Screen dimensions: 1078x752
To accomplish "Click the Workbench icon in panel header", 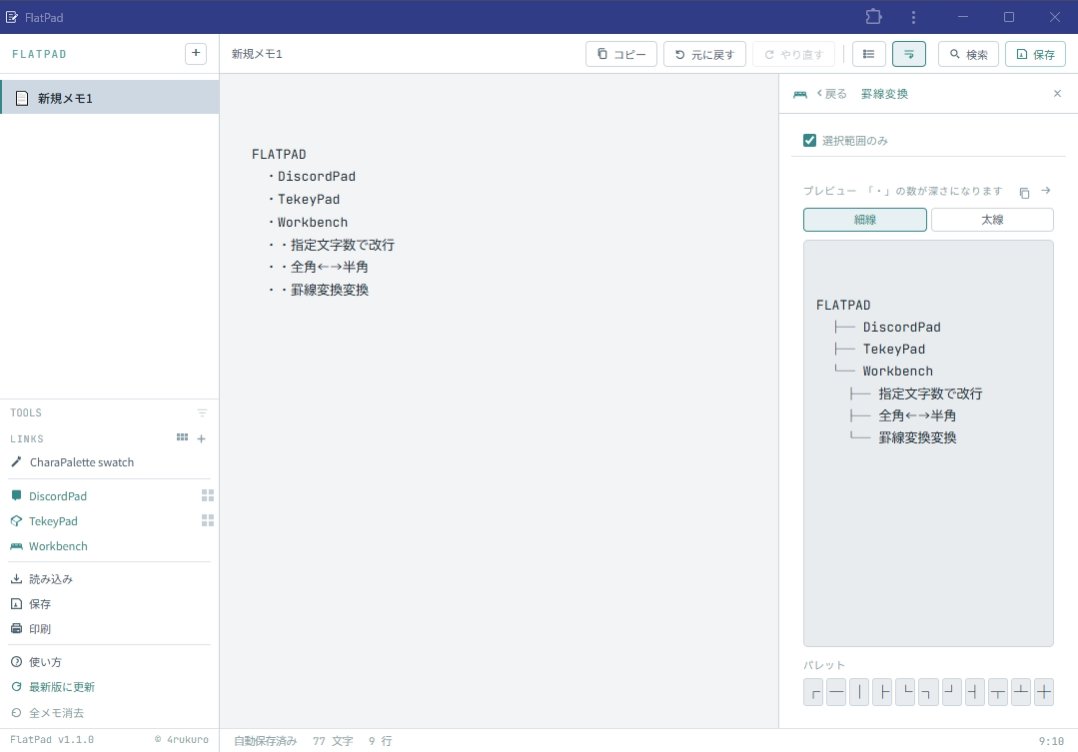I will [x=800, y=94].
